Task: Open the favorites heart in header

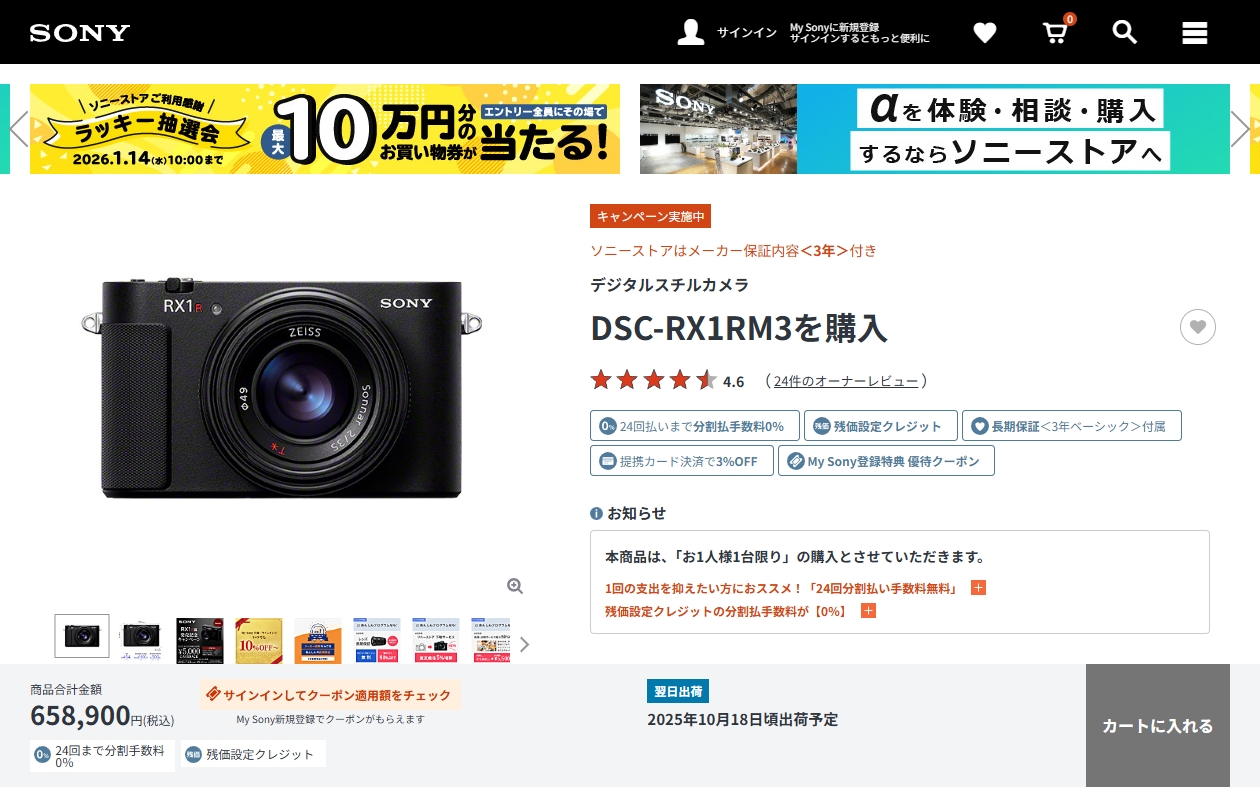Action: pos(985,33)
